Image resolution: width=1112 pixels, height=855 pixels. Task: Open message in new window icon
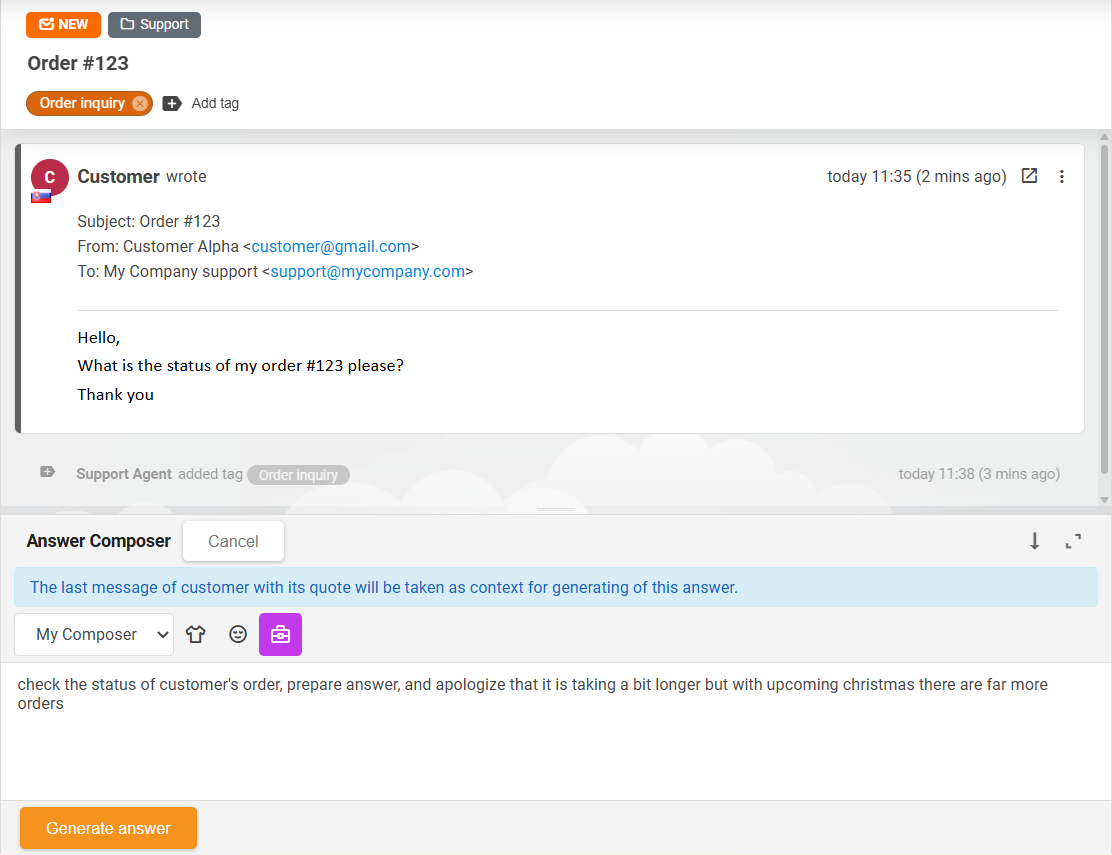pos(1029,176)
